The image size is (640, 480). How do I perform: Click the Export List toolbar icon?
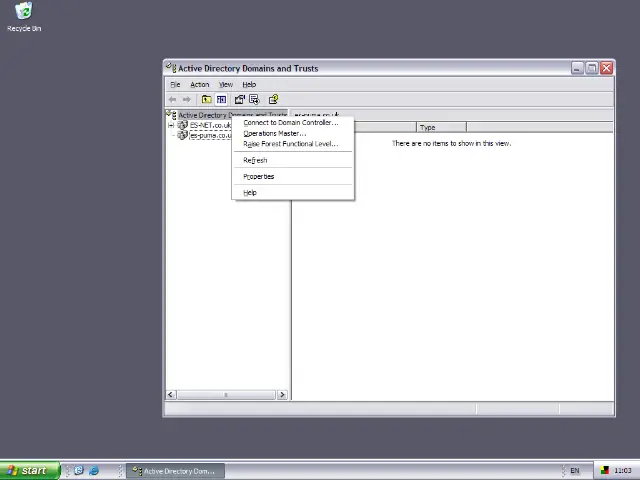click(x=254, y=99)
